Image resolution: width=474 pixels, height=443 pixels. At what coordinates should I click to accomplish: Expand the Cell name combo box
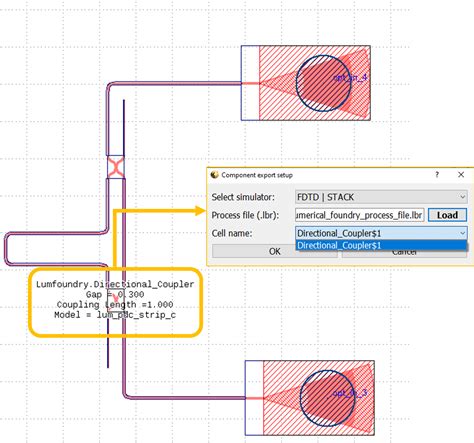click(x=381, y=233)
